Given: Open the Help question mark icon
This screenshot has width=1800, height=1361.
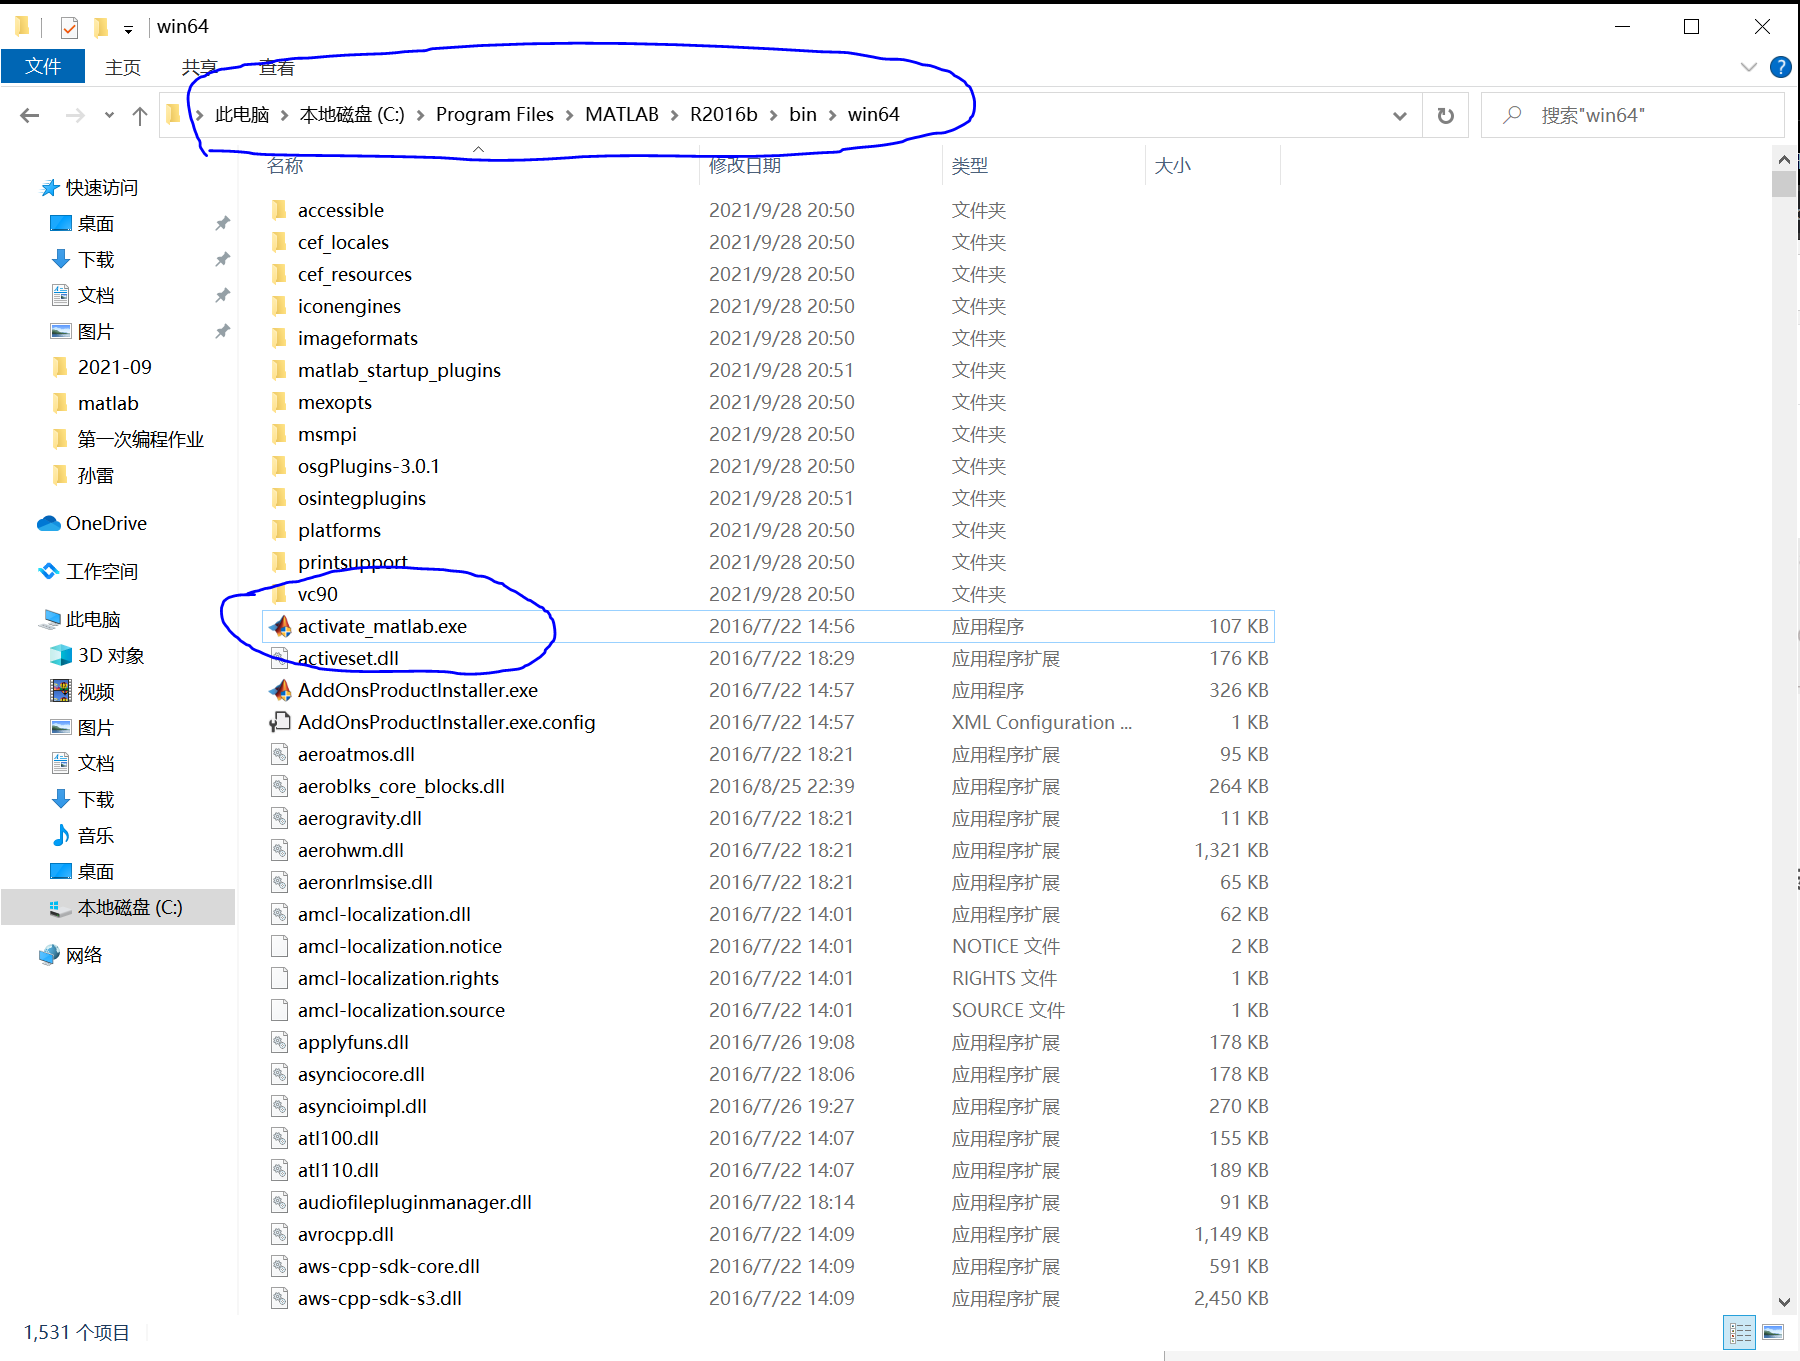Looking at the screenshot, I should click(1780, 67).
